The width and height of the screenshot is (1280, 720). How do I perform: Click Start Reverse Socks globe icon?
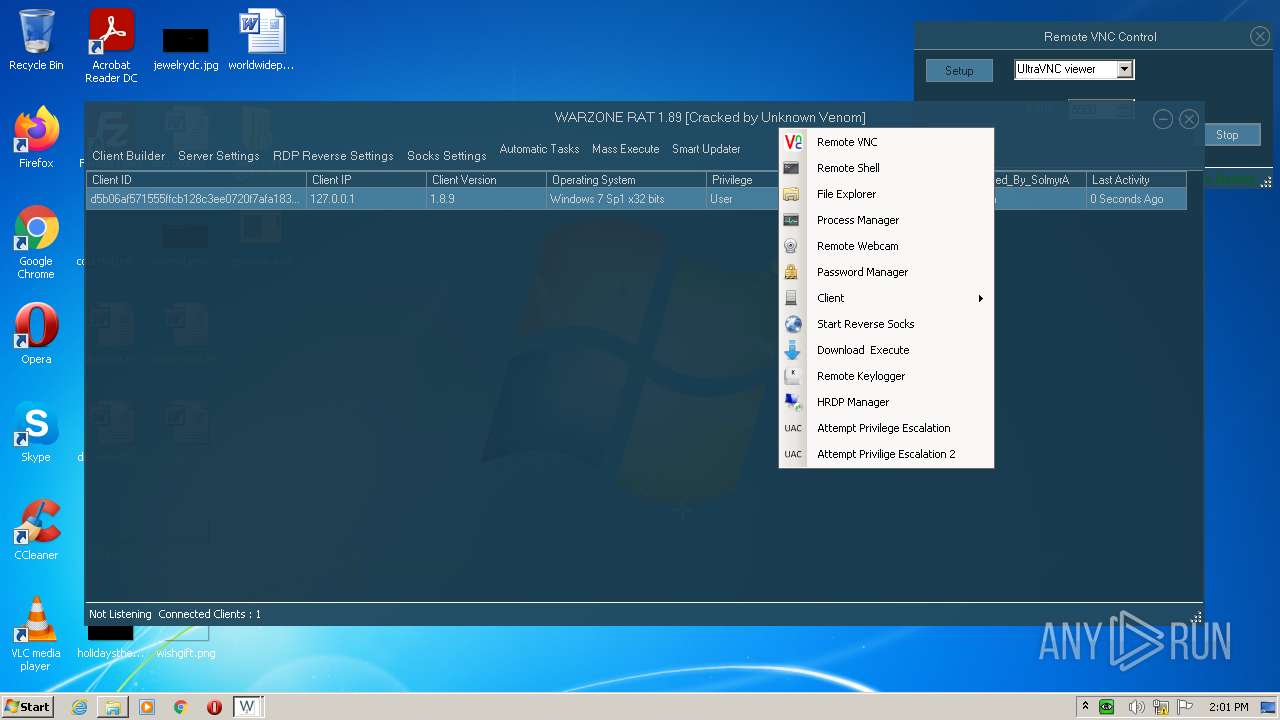pyautogui.click(x=793, y=324)
